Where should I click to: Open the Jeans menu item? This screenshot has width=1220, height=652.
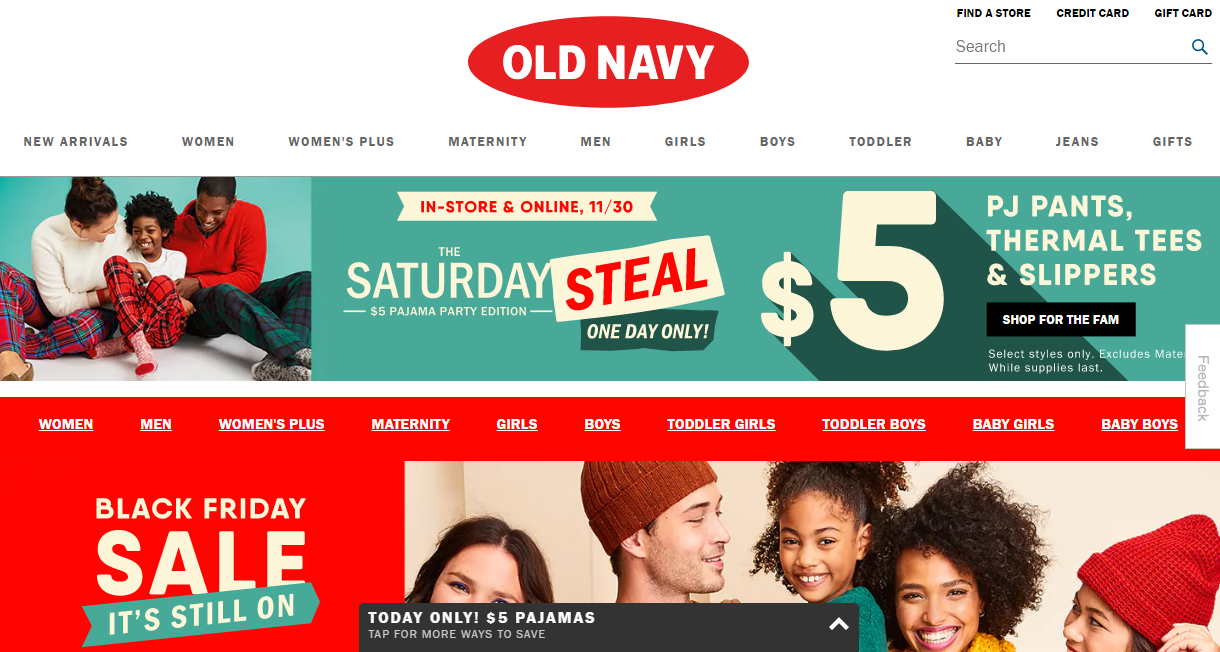tap(1077, 142)
